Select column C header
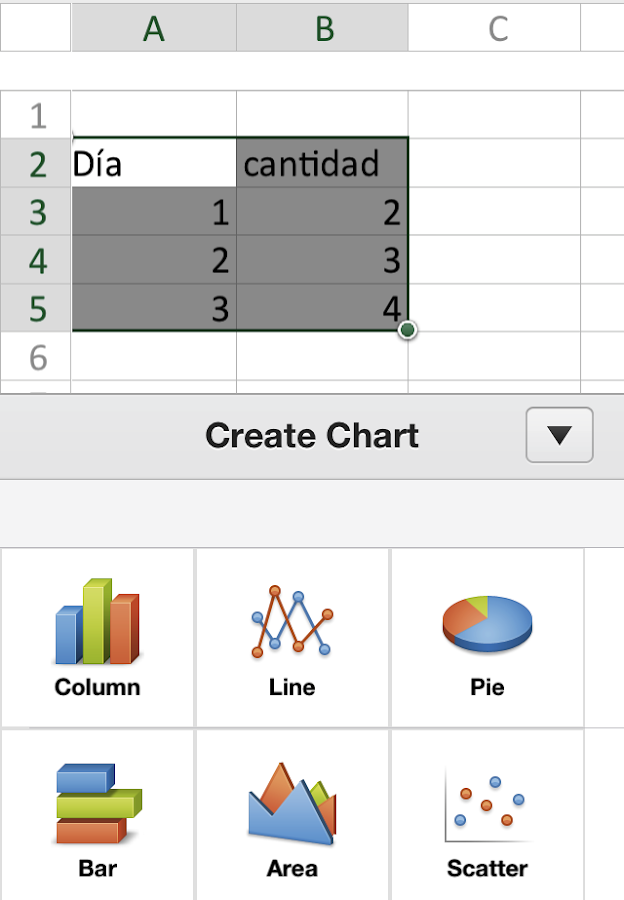This screenshot has width=624, height=900. (497, 28)
